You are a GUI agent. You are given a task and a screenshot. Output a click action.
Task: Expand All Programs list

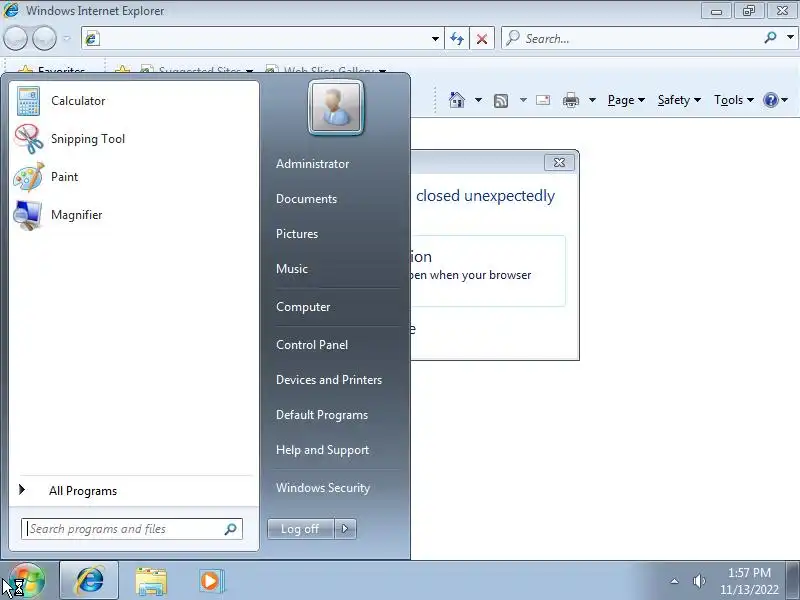(x=134, y=491)
